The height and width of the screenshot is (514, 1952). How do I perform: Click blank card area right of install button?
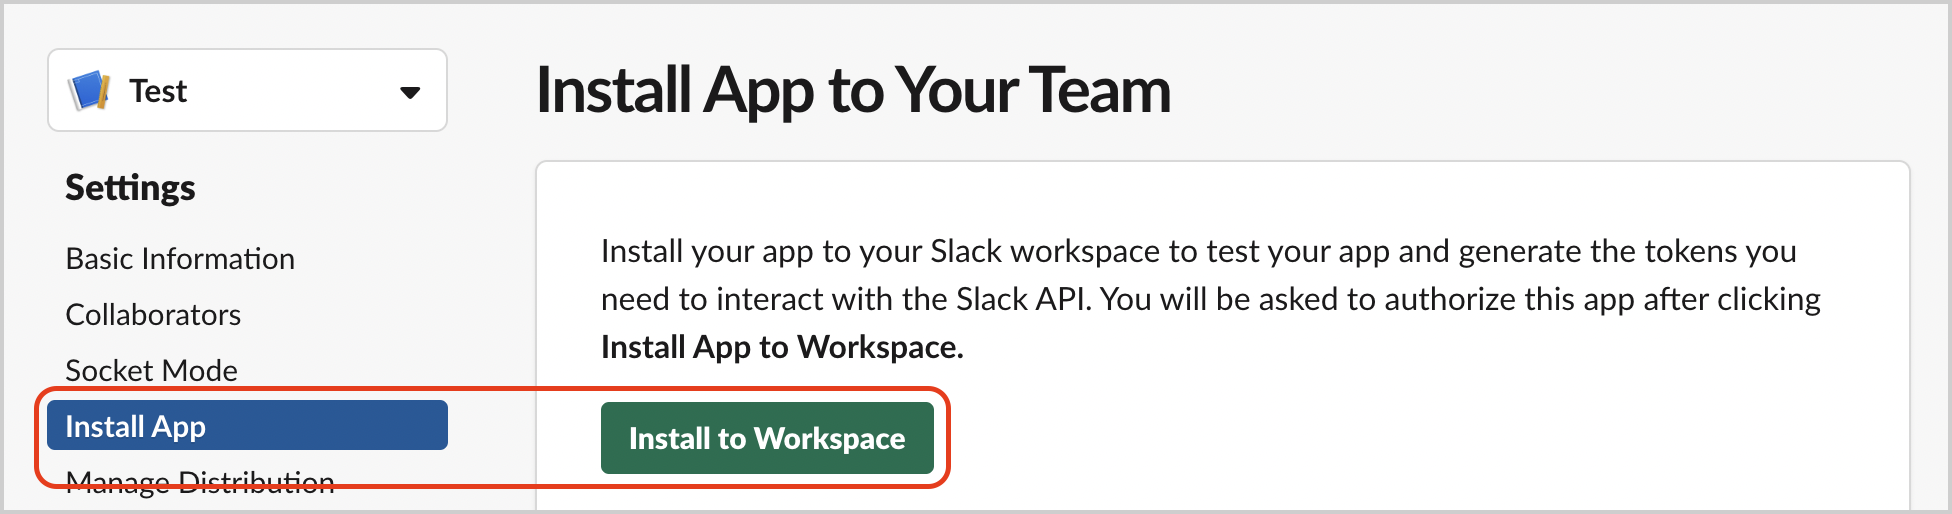click(x=1400, y=438)
